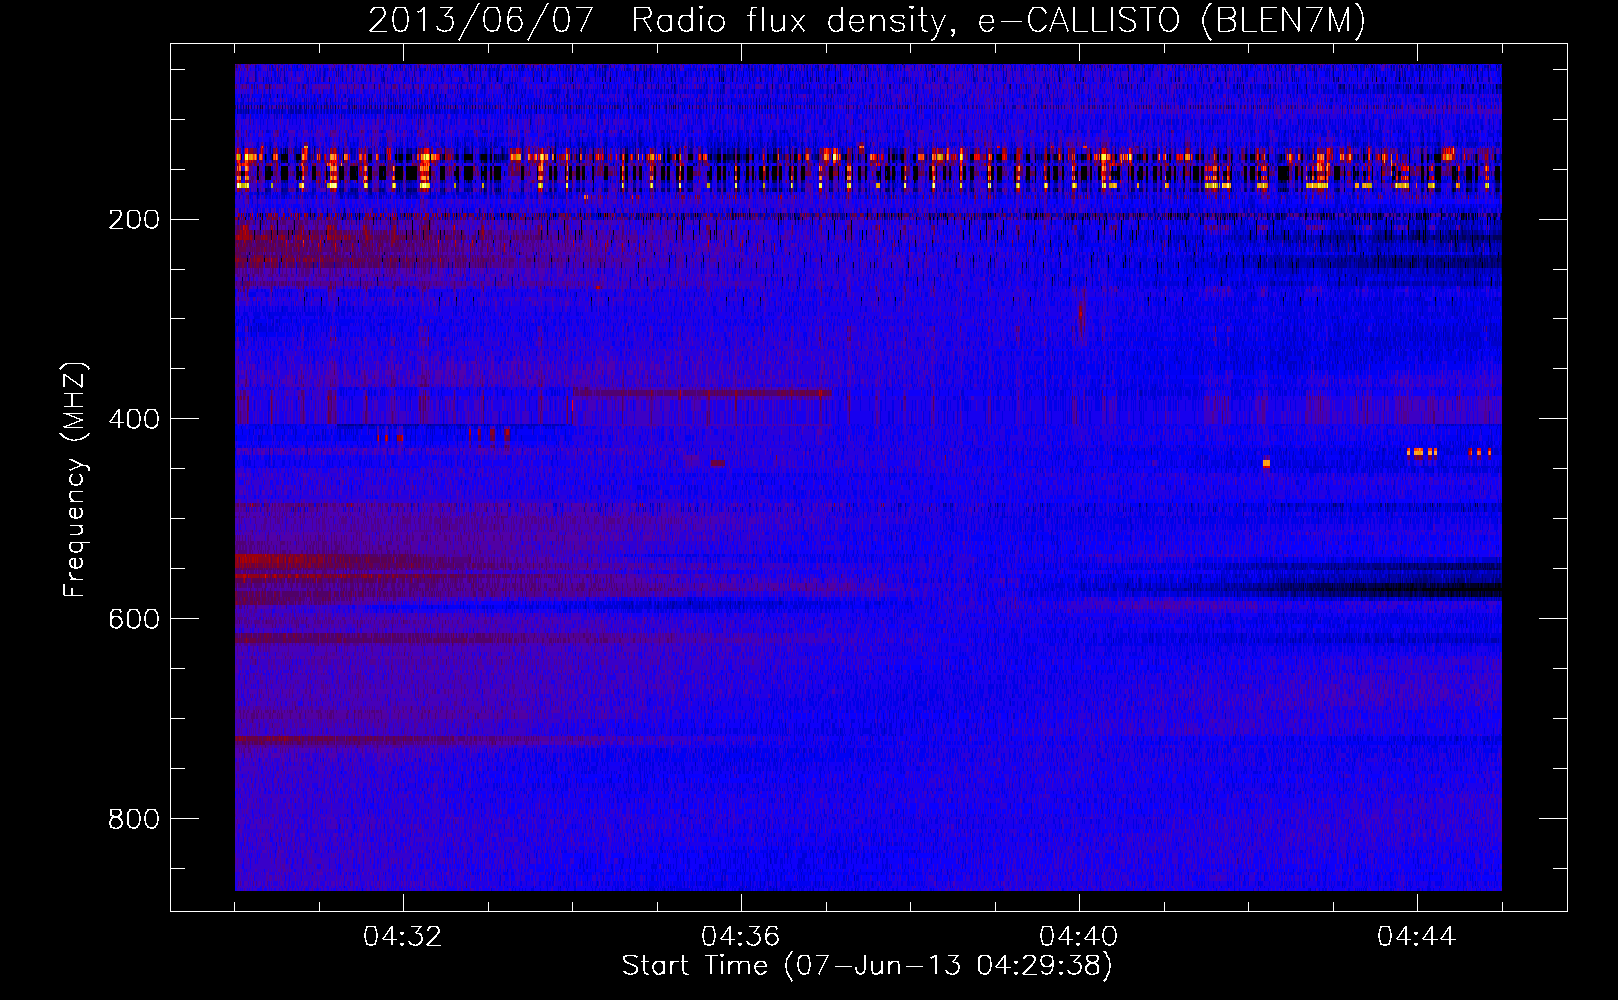Click the 04:36 time tick label
The width and height of the screenshot is (1618, 1000).
(x=740, y=937)
